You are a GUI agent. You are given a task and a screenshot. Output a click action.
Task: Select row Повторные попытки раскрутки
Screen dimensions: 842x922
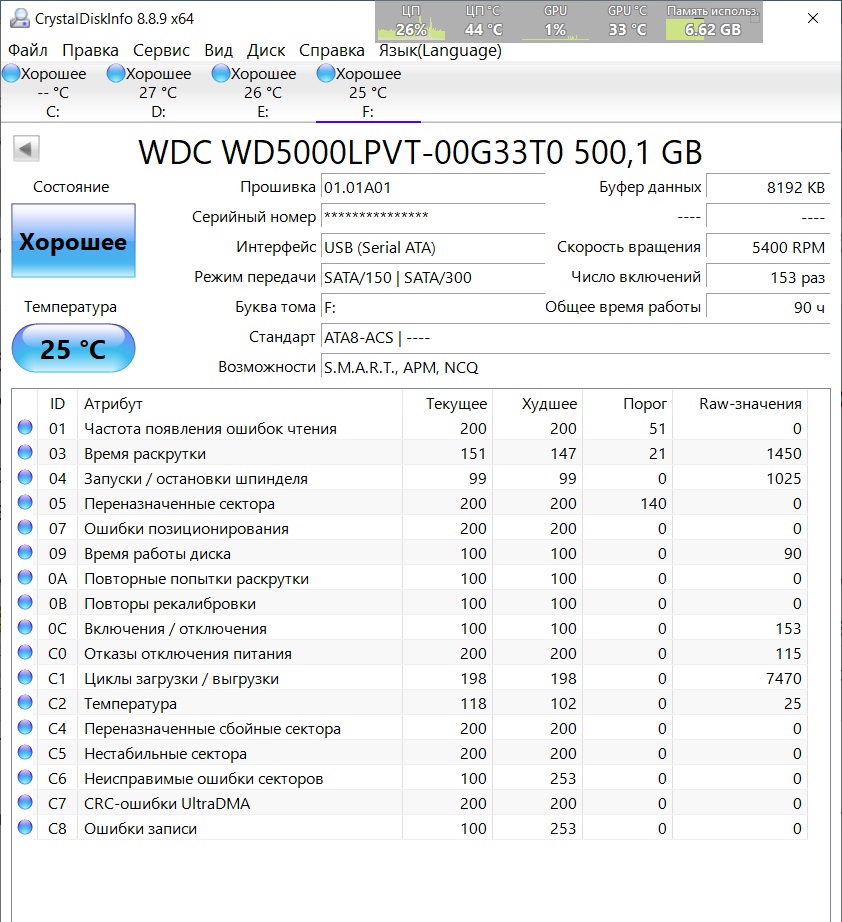410,579
